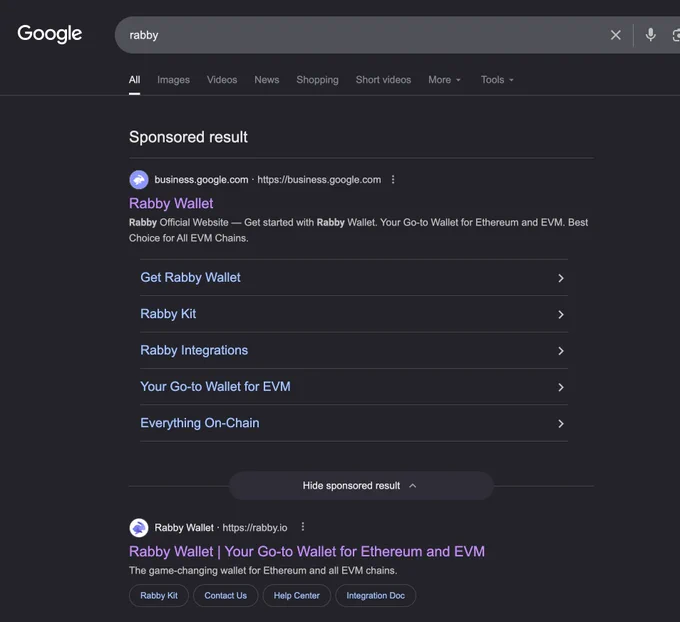Screen dimensions: 680x622
Task: Open the sponsored Rabby Kit sitelink
Action: click(168, 314)
